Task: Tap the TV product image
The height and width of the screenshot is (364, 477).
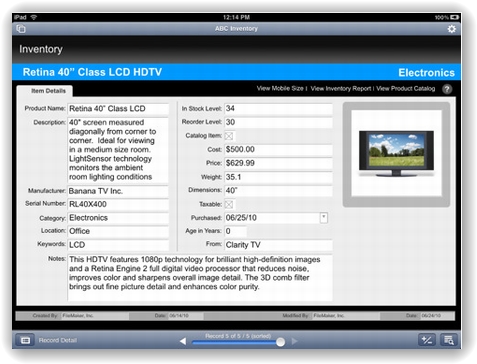Action: click(x=396, y=154)
